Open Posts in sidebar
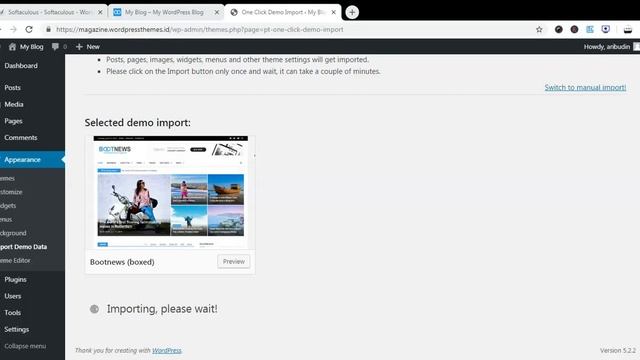This screenshot has height=360, width=640. click(12, 88)
